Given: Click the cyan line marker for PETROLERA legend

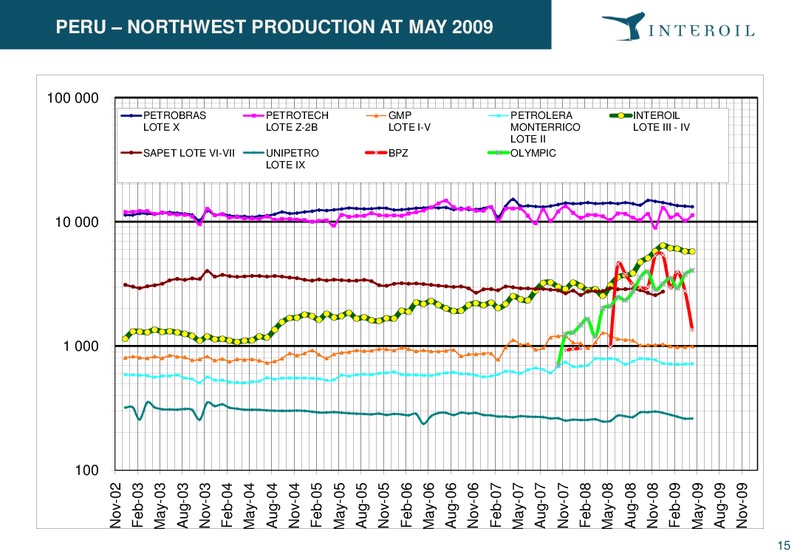Looking at the screenshot, I should [499, 116].
